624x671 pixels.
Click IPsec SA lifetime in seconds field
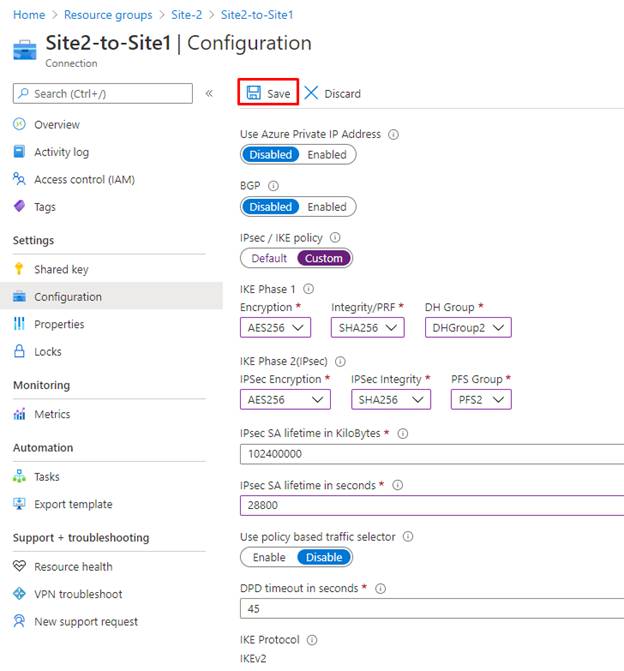coord(431,505)
